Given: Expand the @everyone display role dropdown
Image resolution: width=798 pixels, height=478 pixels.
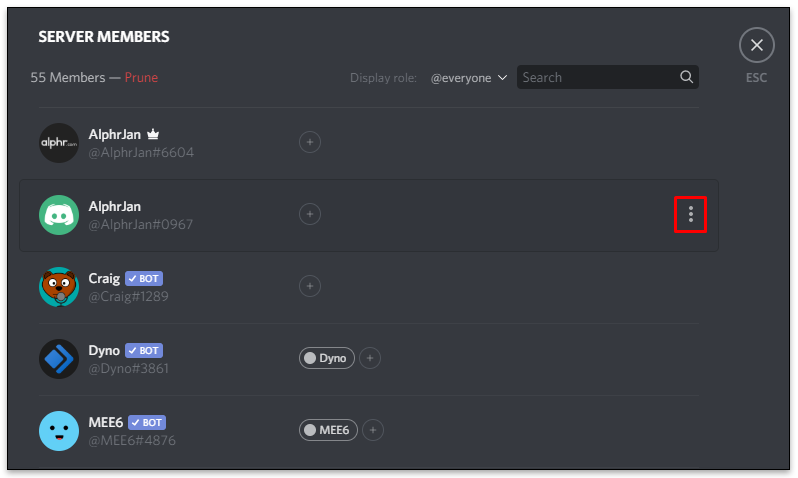Looking at the screenshot, I should tap(469, 78).
